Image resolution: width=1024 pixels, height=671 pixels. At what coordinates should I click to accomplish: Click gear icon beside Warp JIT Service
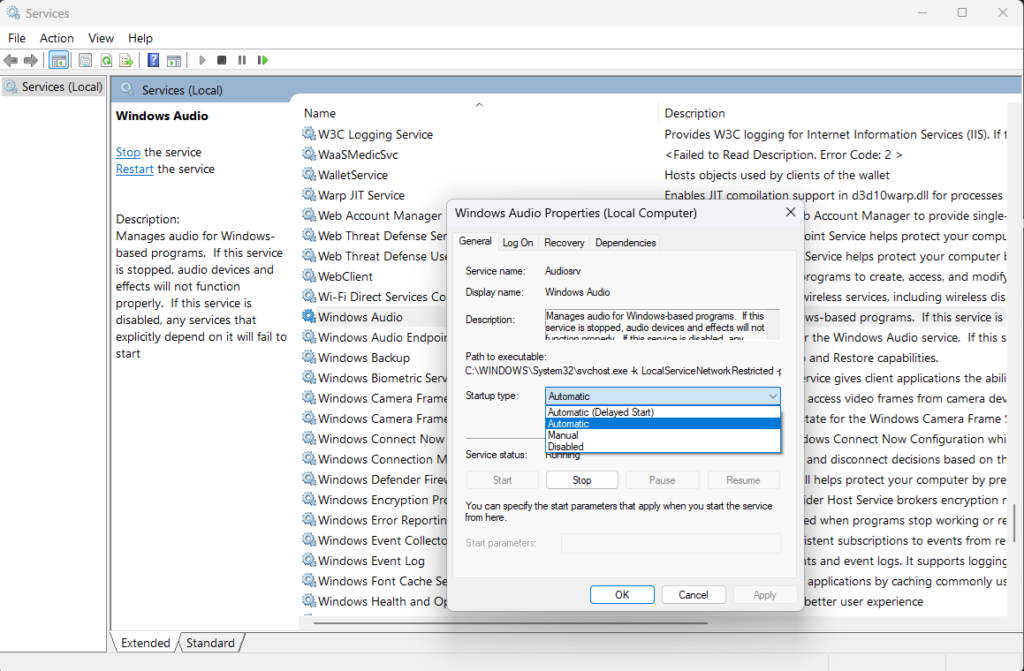[309, 195]
